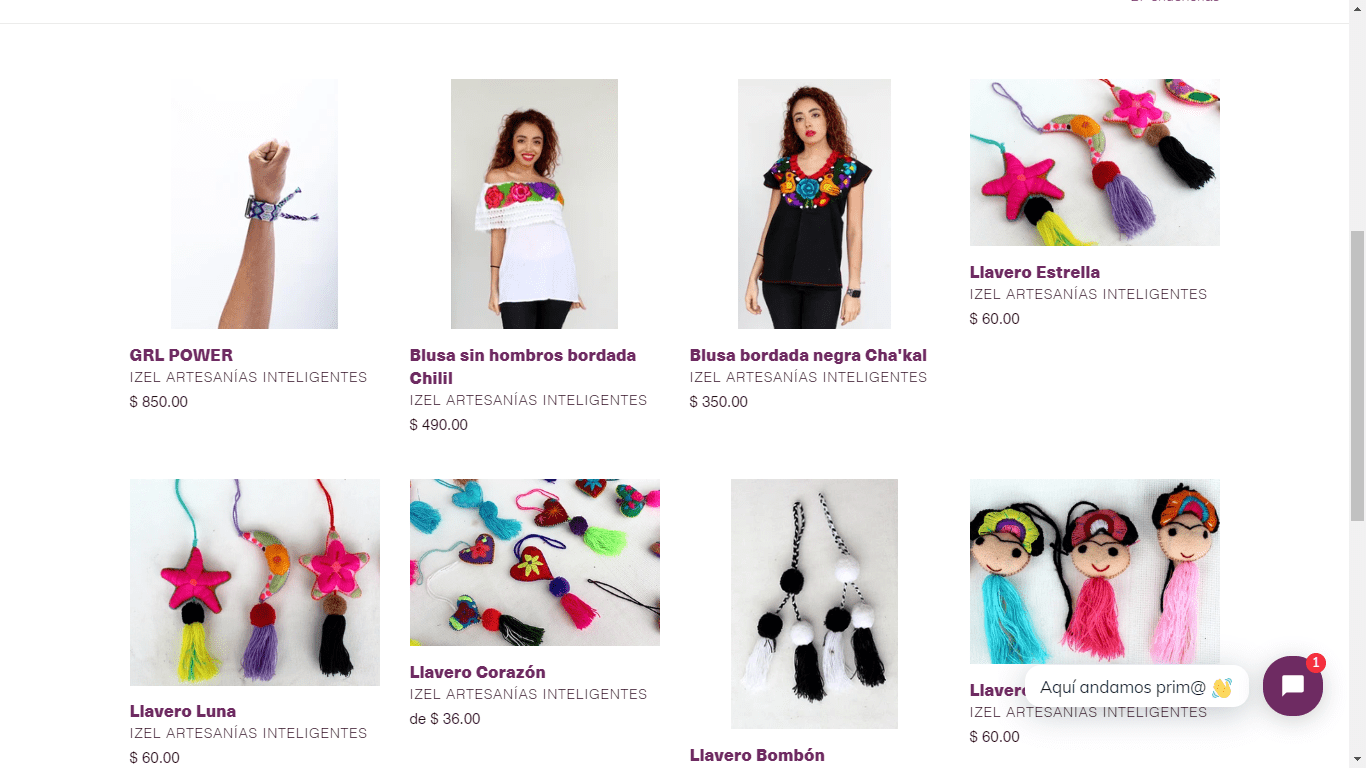The image size is (1366, 768).
Task: Select the Frida doll keychain image
Action: click(x=1094, y=571)
